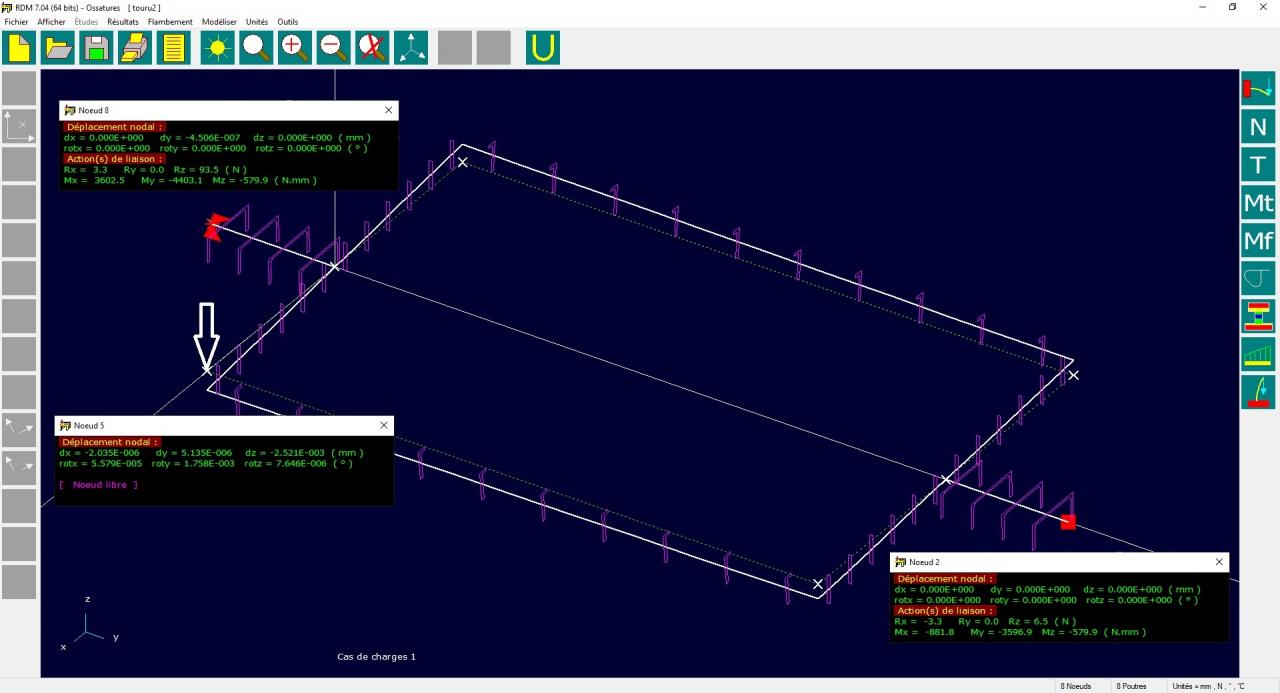The height and width of the screenshot is (693, 1280).
Task: Close the Noeud 2 info window
Action: click(x=1219, y=562)
